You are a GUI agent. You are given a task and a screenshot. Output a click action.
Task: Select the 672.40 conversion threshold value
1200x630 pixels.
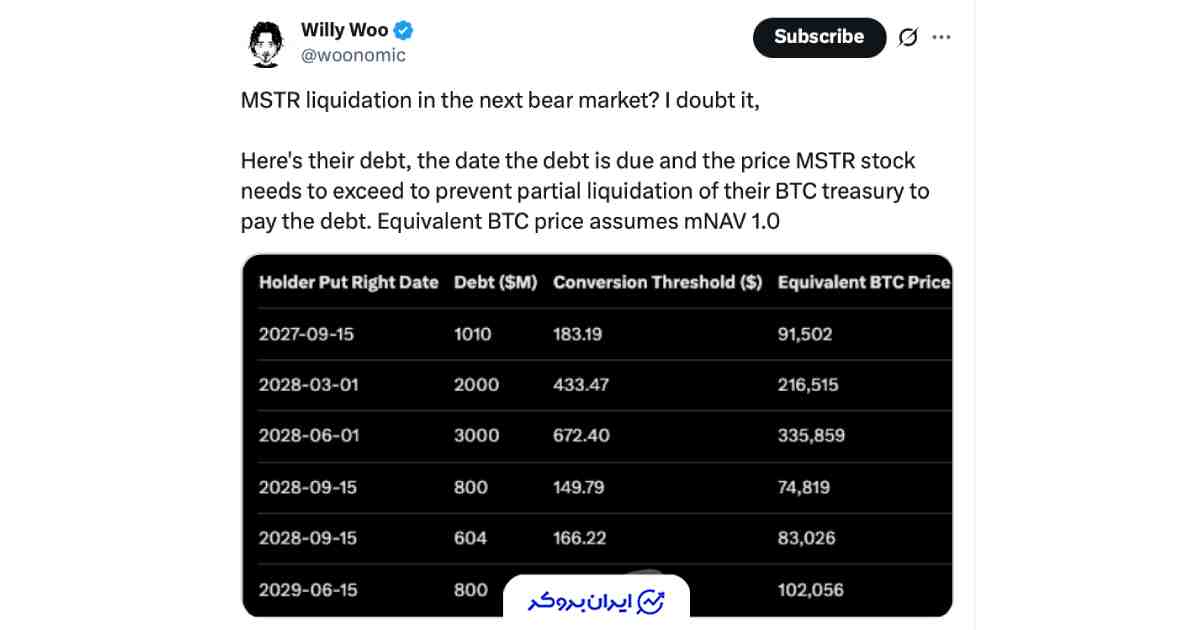[x=581, y=436]
